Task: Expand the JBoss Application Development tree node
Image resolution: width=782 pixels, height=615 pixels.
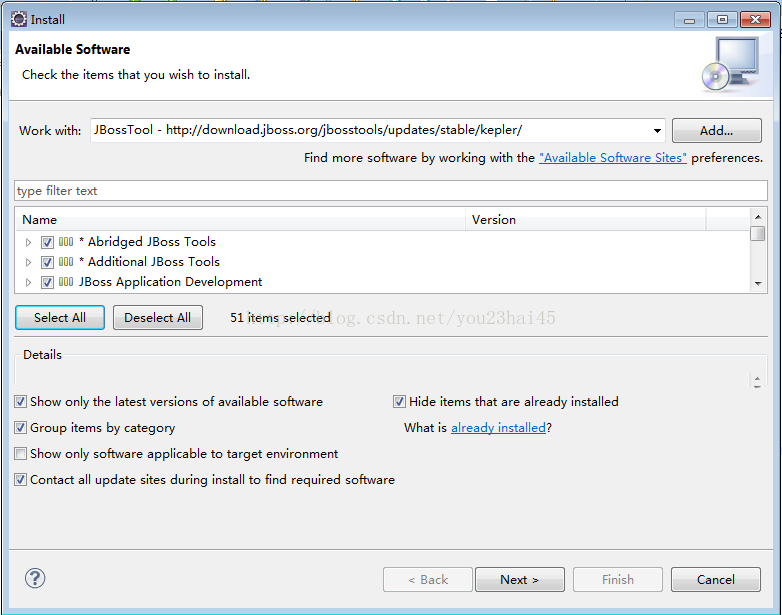Action: point(28,282)
